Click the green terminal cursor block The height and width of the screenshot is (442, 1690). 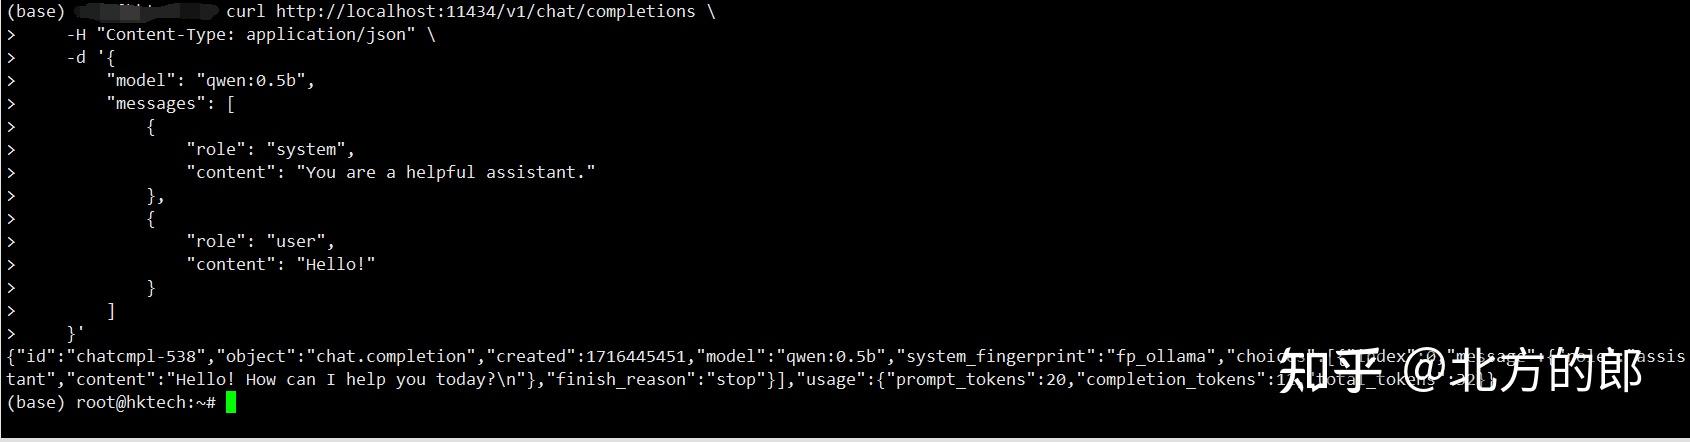click(x=231, y=403)
